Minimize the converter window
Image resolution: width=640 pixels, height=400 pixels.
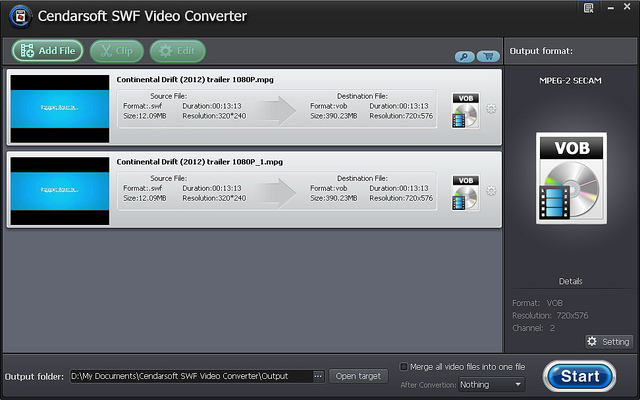pyautogui.click(x=611, y=8)
